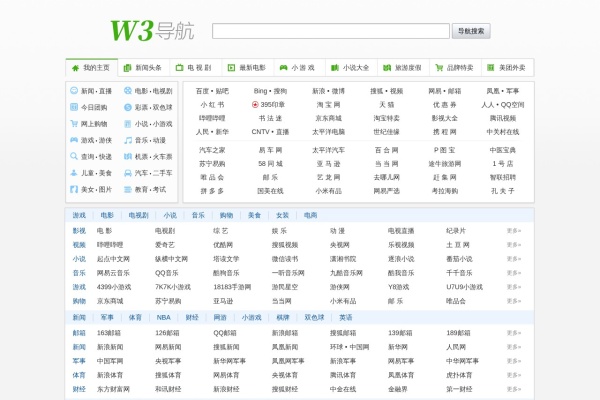
Task: Click the car icon next to 汽车·二手车
Action: click(x=128, y=173)
